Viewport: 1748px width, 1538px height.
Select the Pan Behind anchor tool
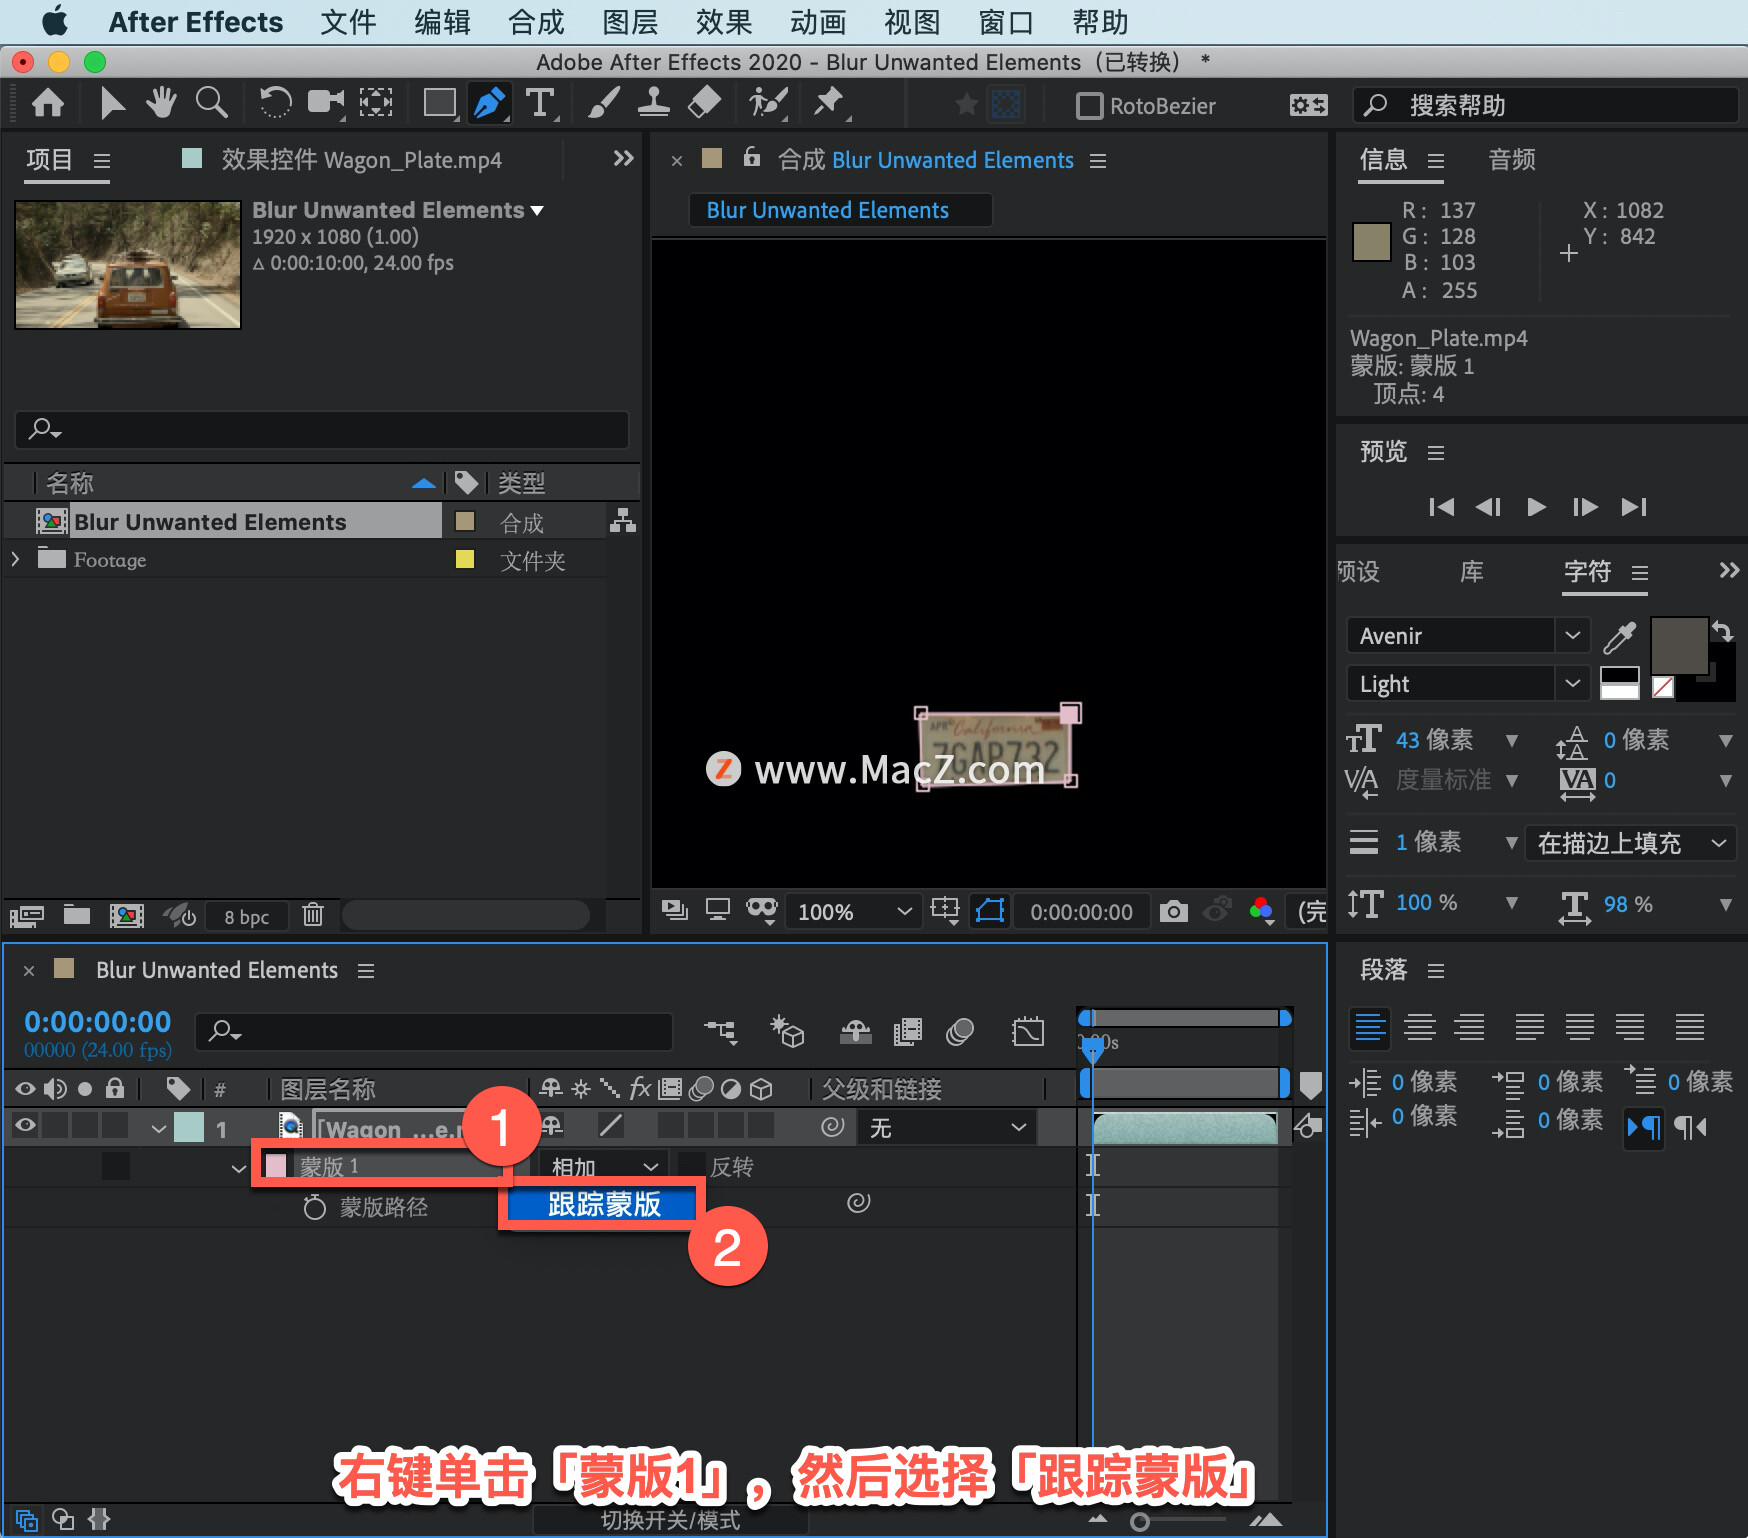(376, 102)
